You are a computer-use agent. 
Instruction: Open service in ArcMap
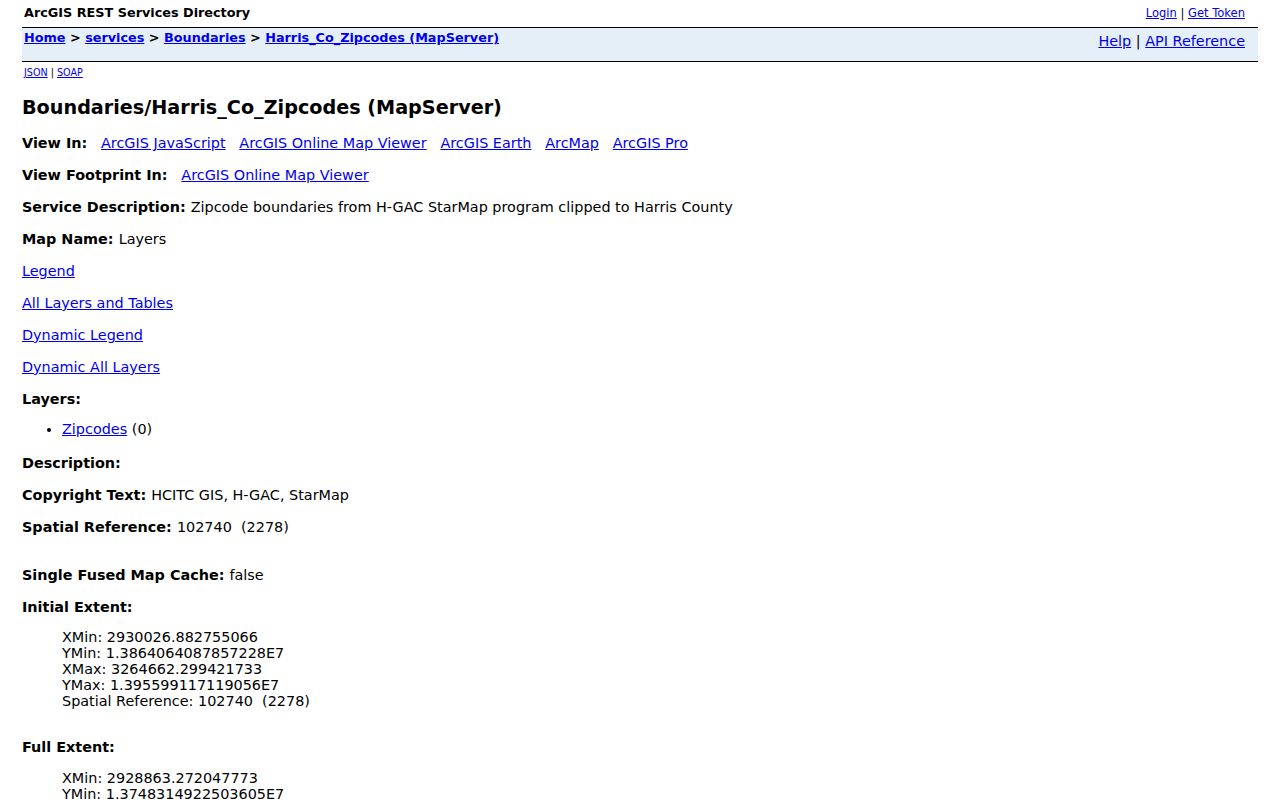pyautogui.click(x=572, y=143)
